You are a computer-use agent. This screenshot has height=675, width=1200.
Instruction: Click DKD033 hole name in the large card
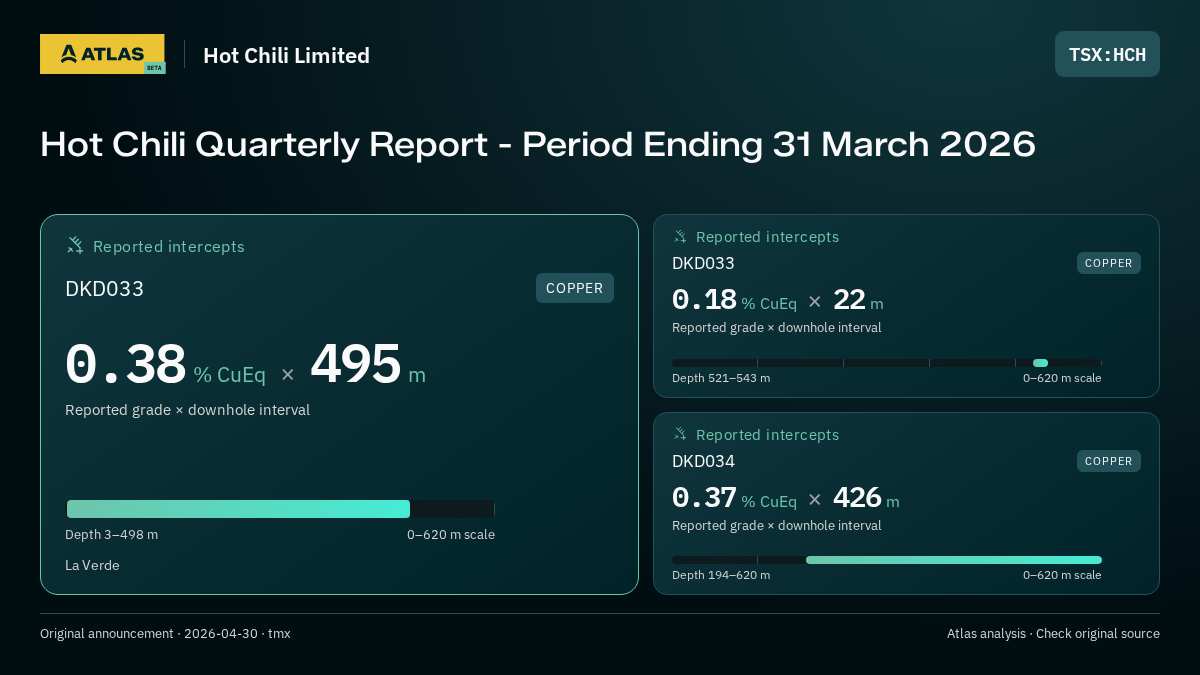pyautogui.click(x=104, y=289)
